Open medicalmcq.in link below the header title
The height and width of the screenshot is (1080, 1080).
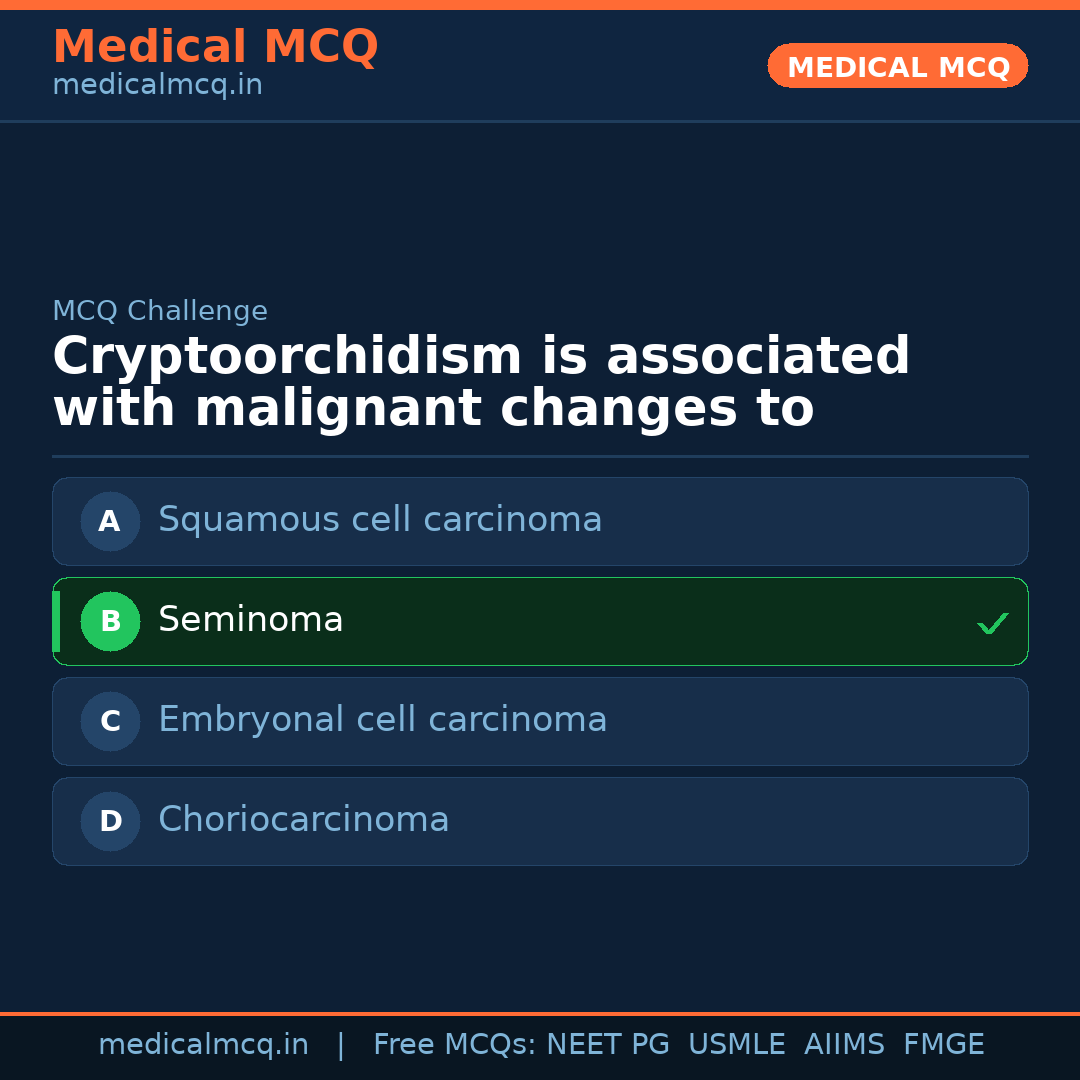[157, 86]
